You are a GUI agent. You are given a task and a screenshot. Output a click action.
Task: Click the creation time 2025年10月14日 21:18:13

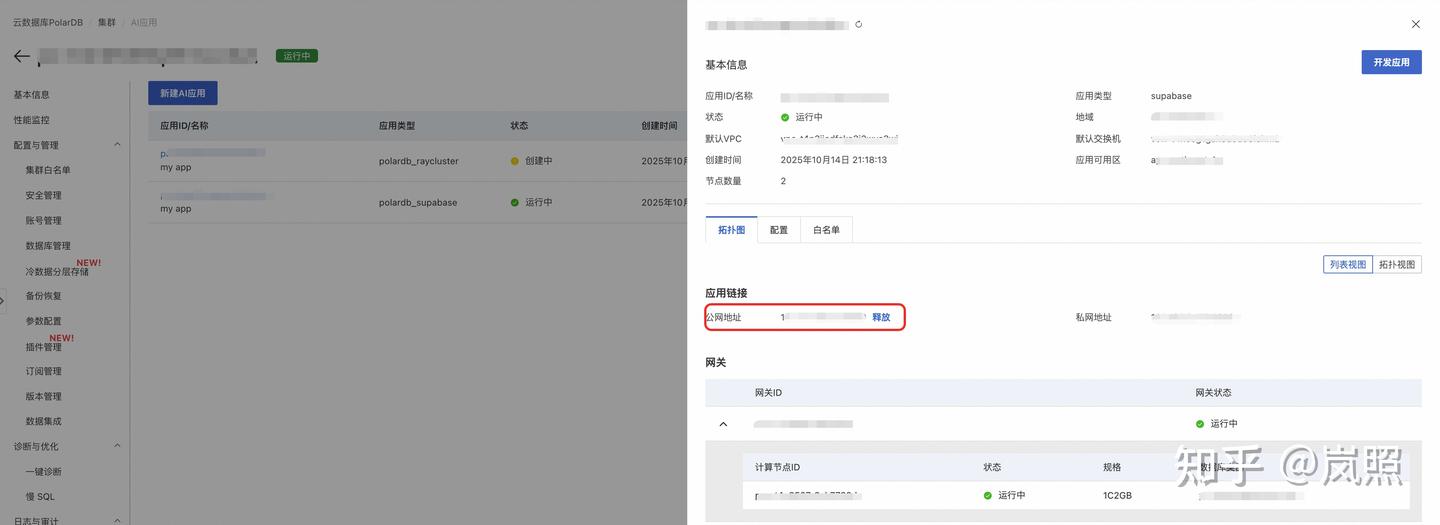coord(833,160)
